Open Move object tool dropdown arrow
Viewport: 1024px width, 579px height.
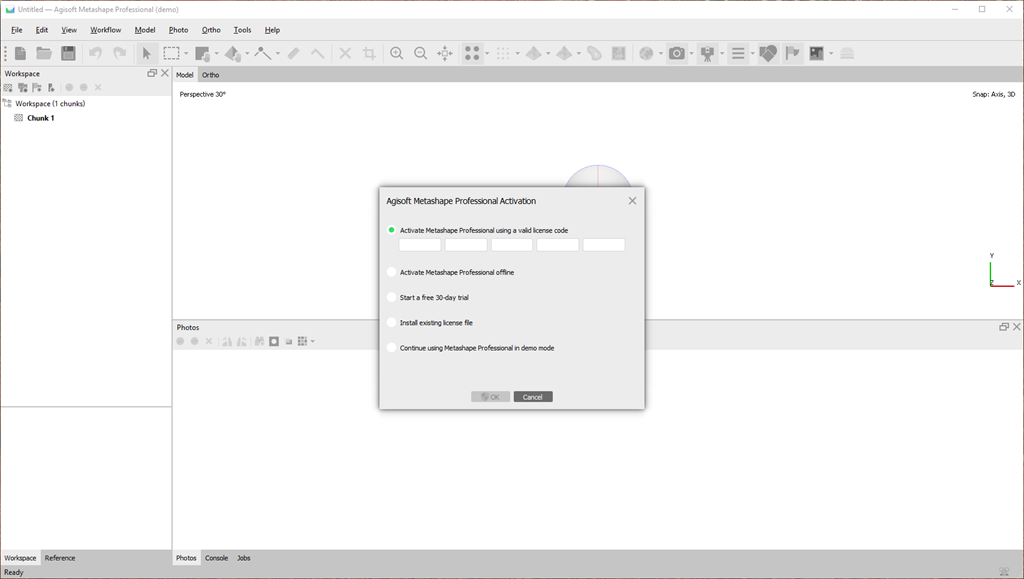coord(247,54)
